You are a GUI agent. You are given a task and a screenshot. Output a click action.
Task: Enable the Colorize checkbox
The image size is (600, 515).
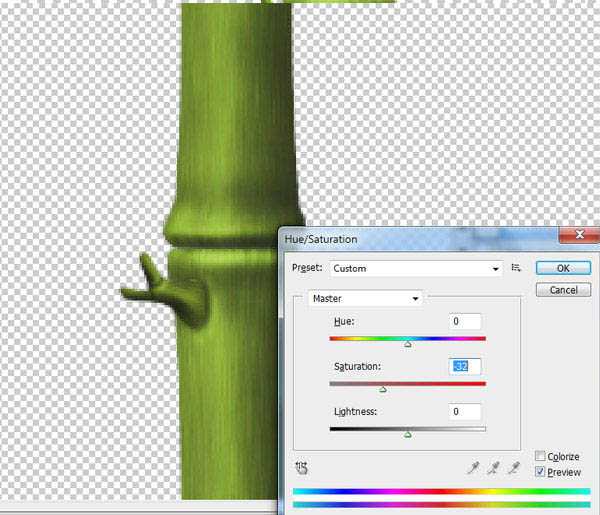540,456
